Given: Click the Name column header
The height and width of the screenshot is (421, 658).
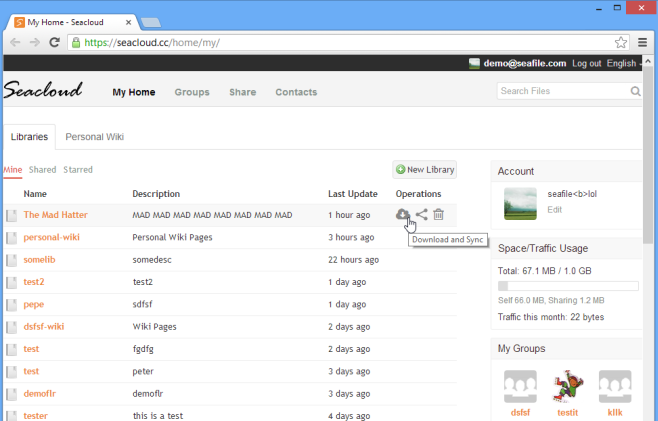Looking at the screenshot, I should point(35,194).
